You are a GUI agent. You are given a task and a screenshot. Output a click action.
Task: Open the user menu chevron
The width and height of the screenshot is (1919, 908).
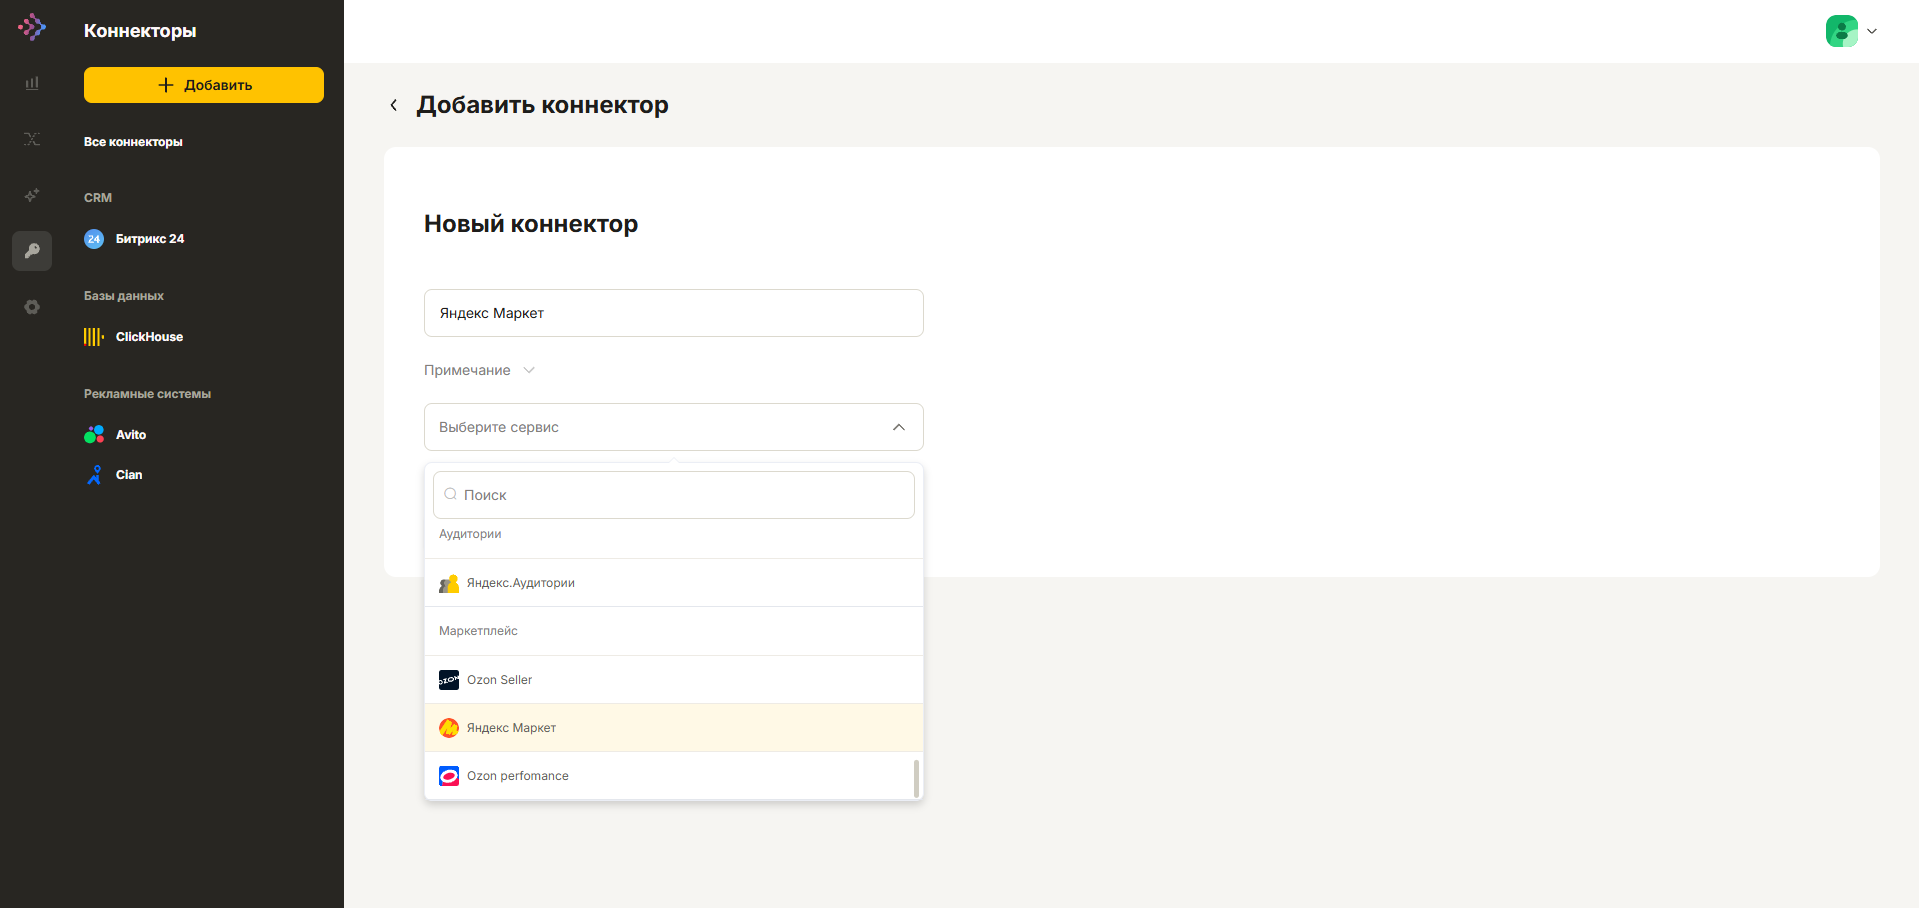[1872, 31]
